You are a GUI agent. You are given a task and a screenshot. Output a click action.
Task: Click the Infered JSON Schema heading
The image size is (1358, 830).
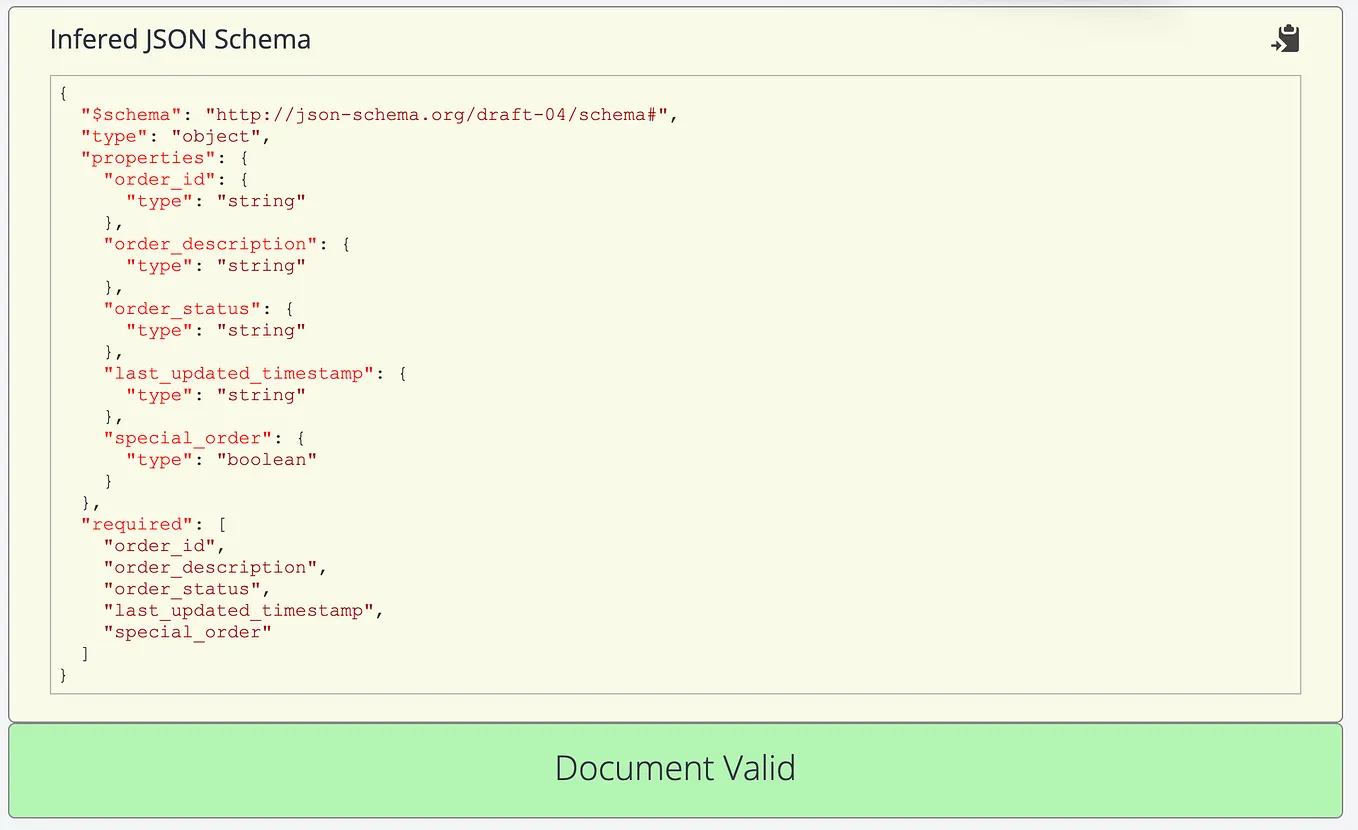pos(180,39)
